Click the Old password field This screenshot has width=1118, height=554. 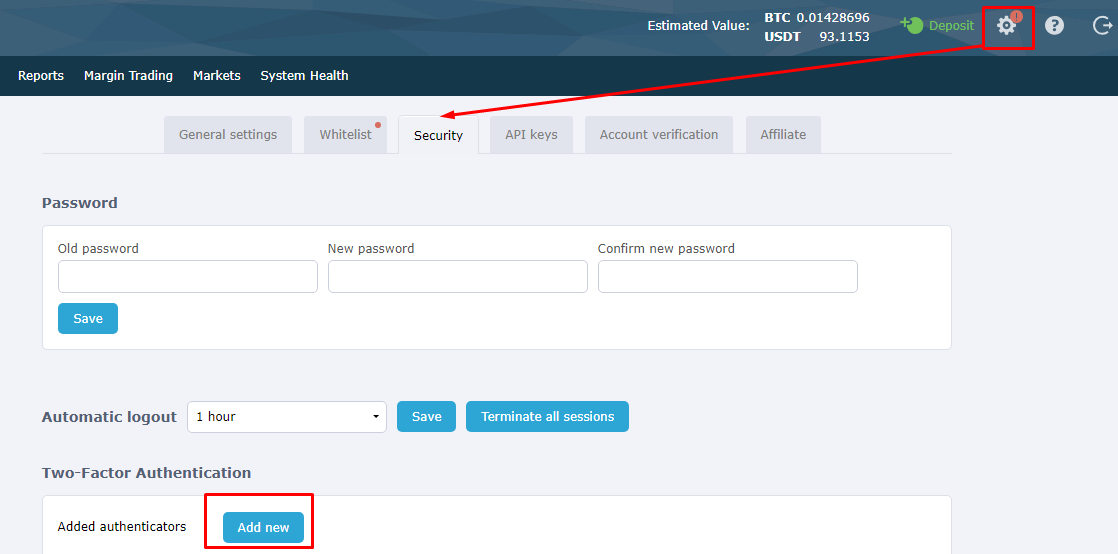click(x=188, y=277)
